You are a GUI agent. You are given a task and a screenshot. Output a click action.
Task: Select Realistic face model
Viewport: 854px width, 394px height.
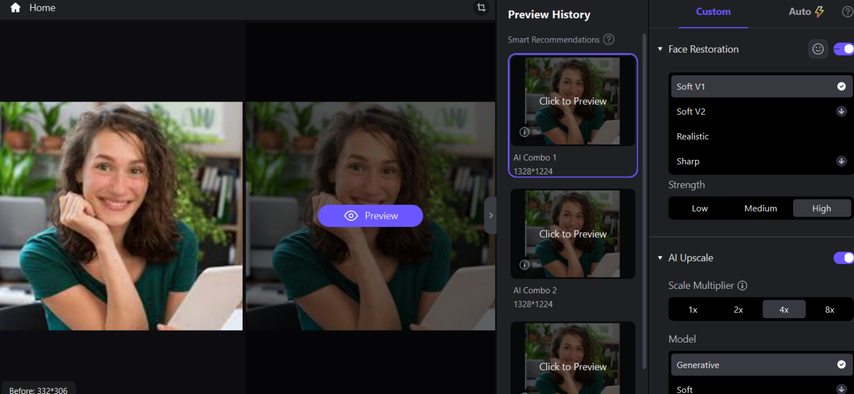click(761, 137)
